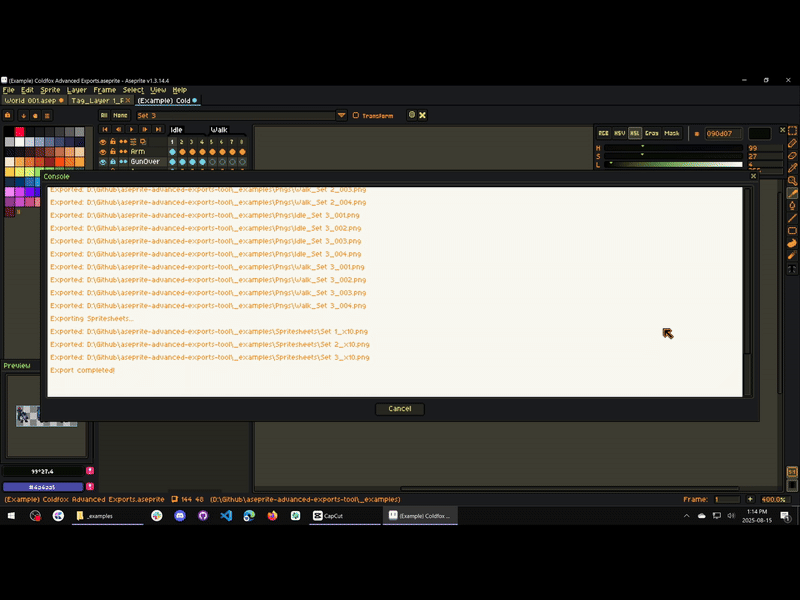
Task: Click the All button
Action: coord(104,115)
